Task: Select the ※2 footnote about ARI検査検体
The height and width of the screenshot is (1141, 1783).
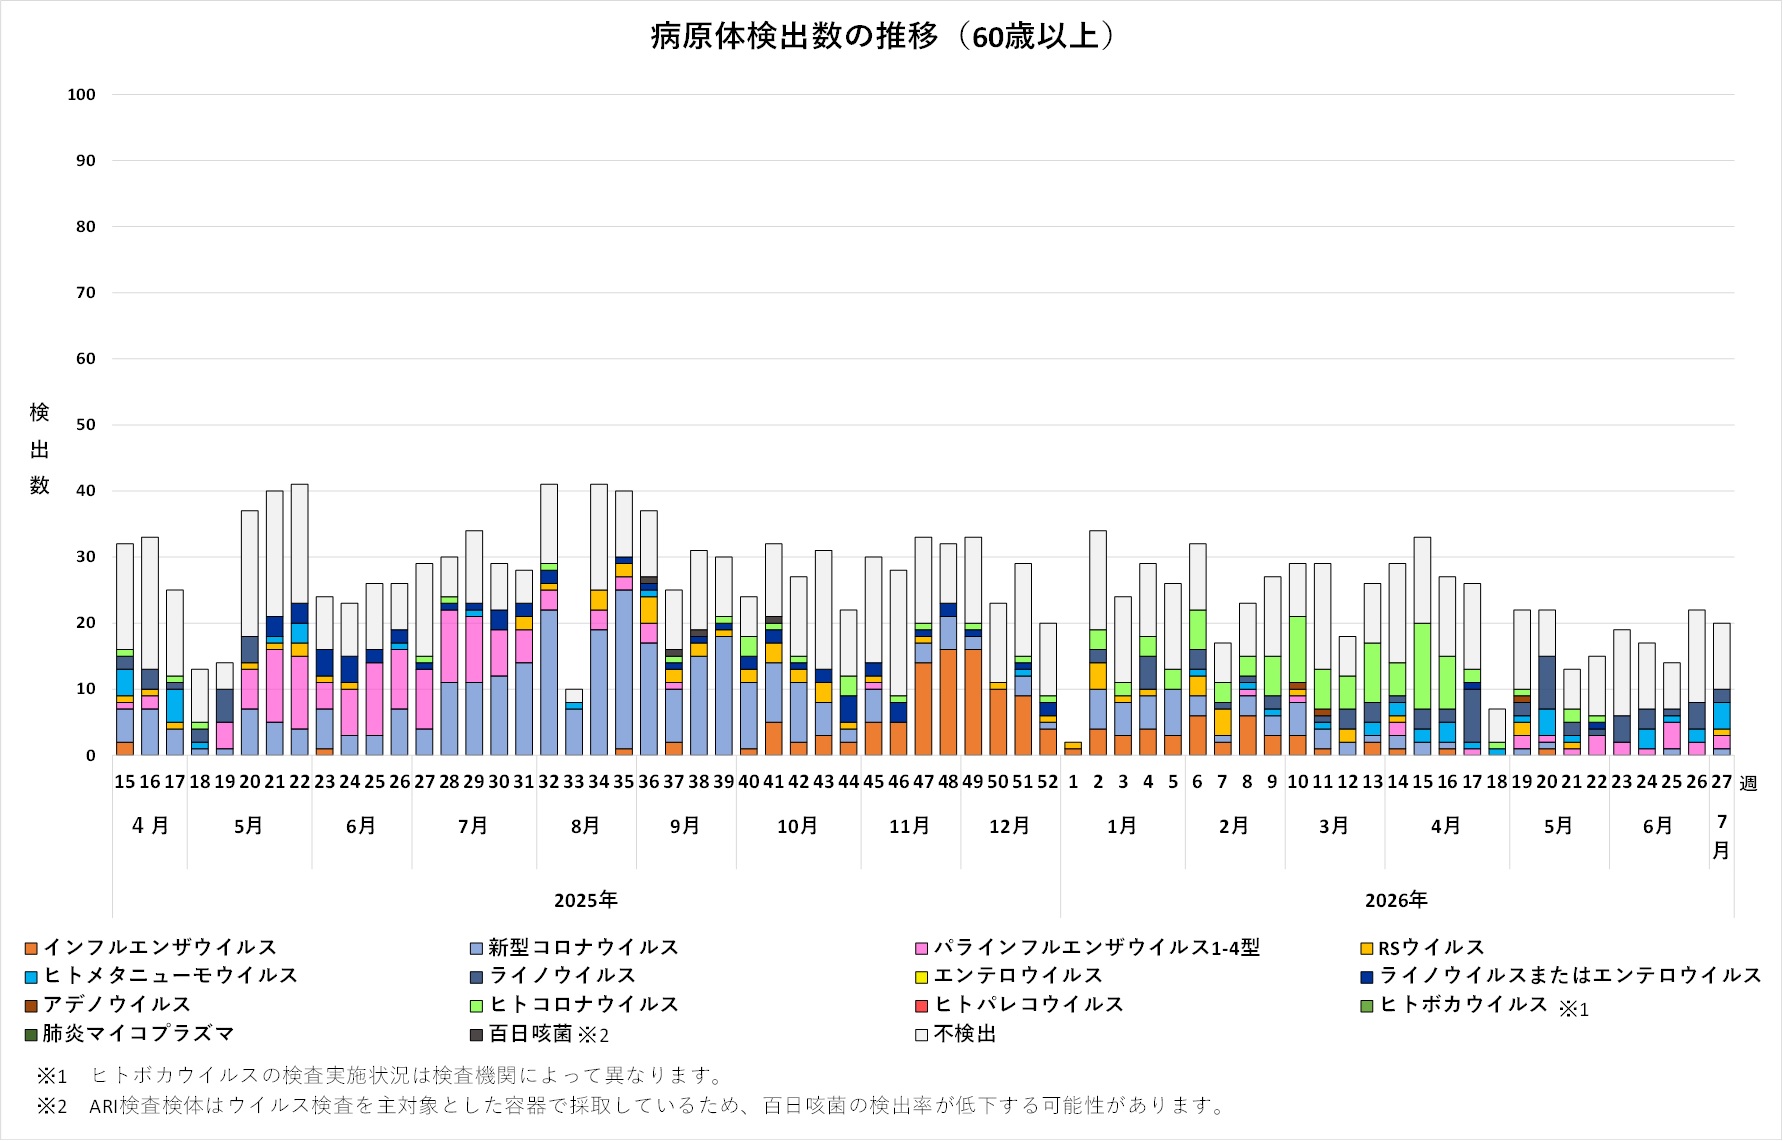Action: tap(631, 1106)
